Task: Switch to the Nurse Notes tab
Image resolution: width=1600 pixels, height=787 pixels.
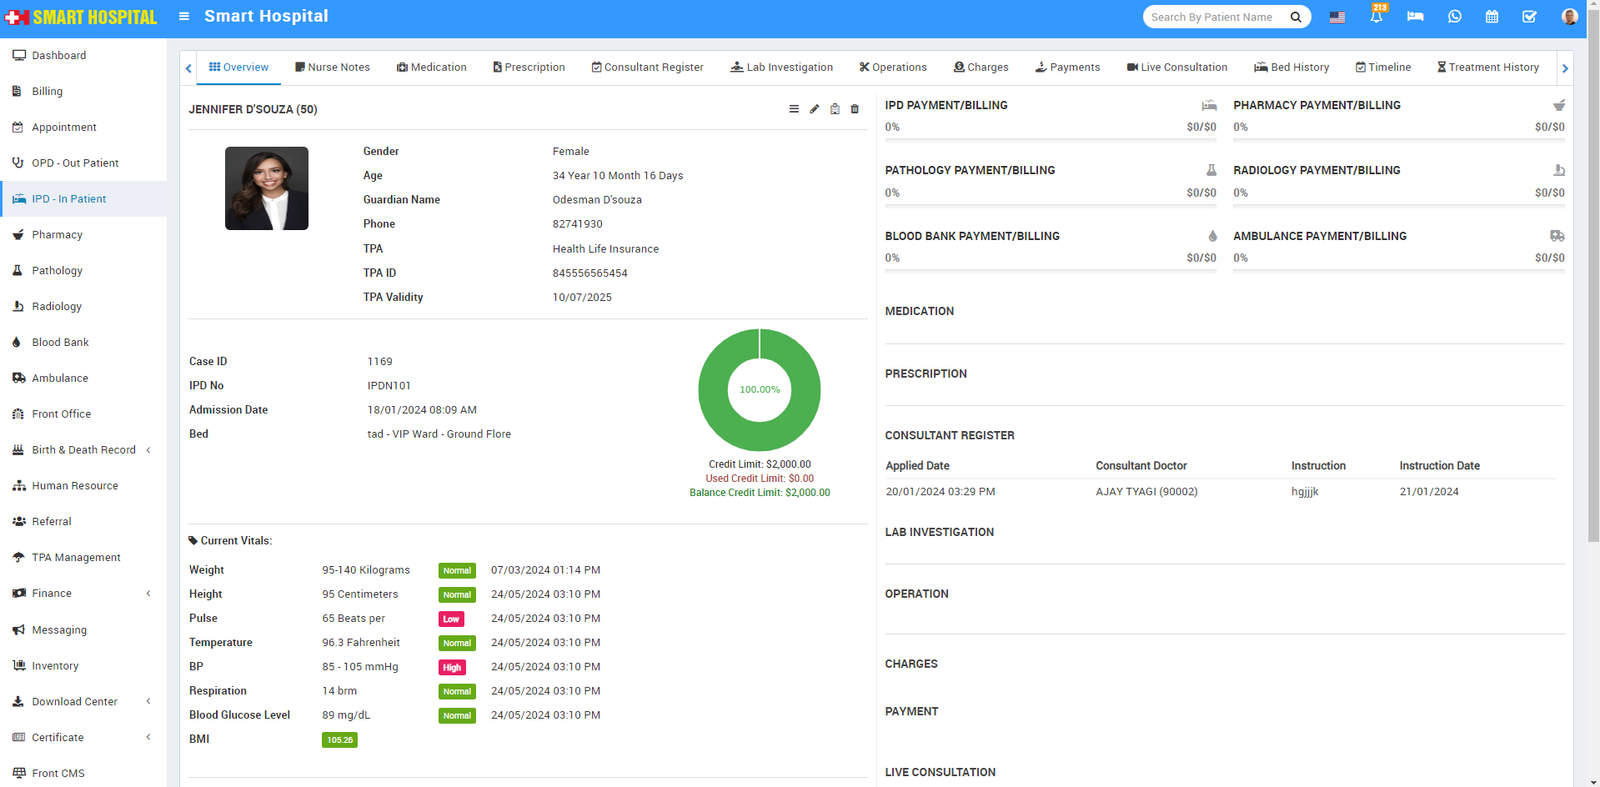Action: point(332,67)
